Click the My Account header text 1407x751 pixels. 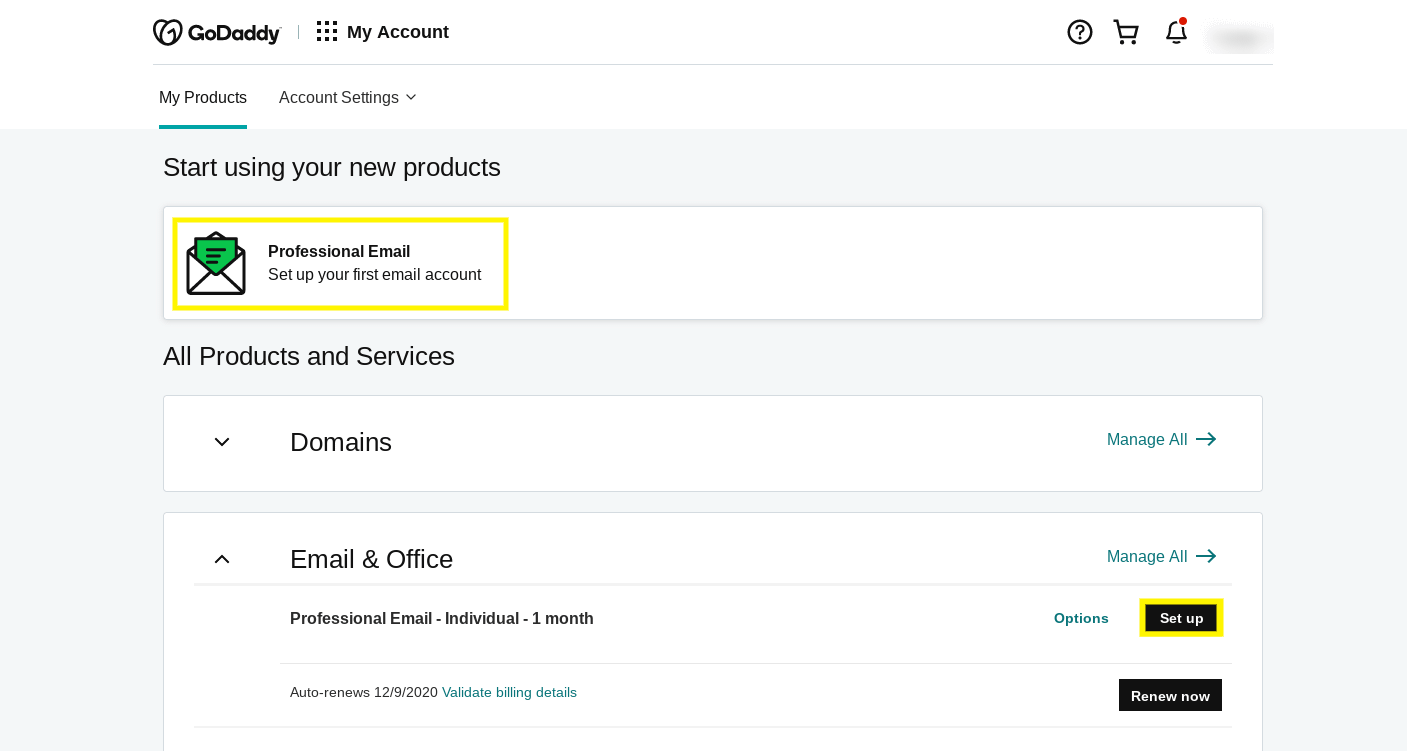click(x=398, y=32)
